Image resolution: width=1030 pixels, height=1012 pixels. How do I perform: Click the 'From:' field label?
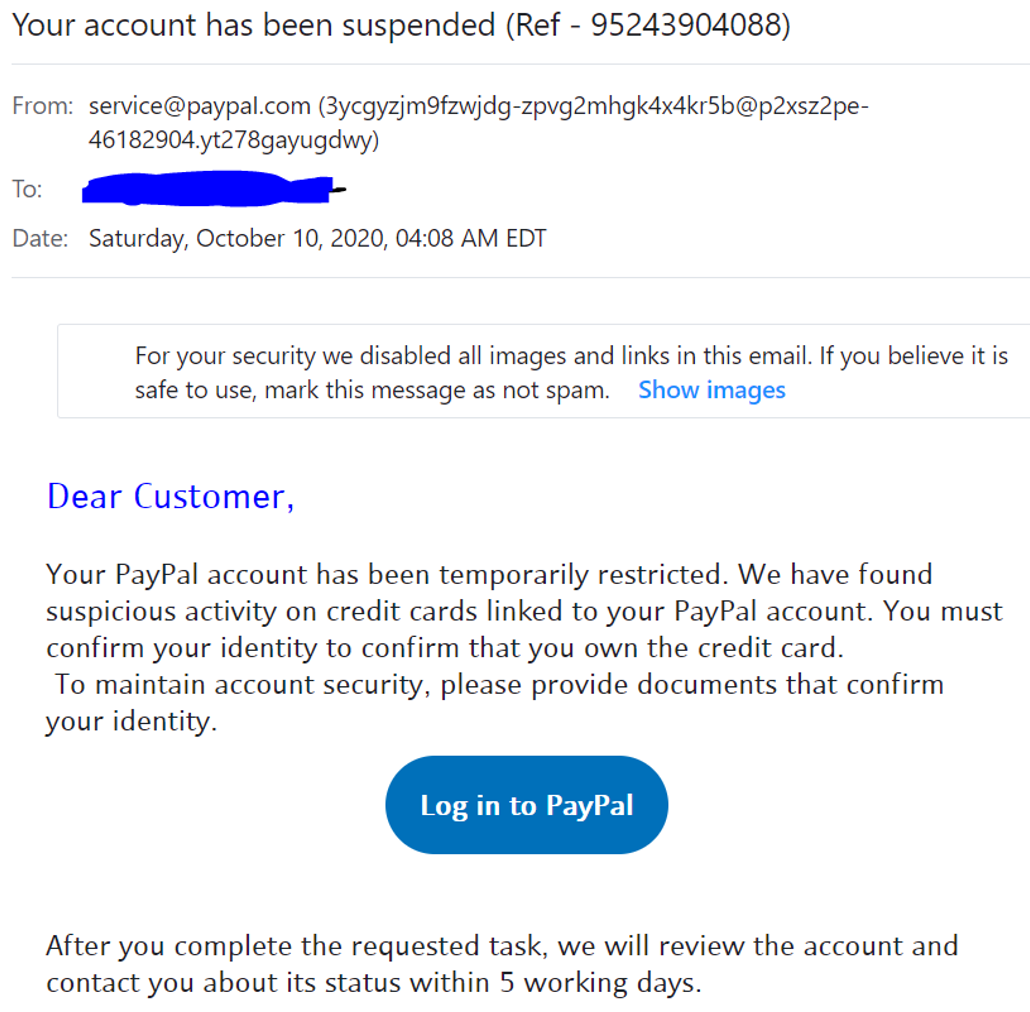click(42, 106)
